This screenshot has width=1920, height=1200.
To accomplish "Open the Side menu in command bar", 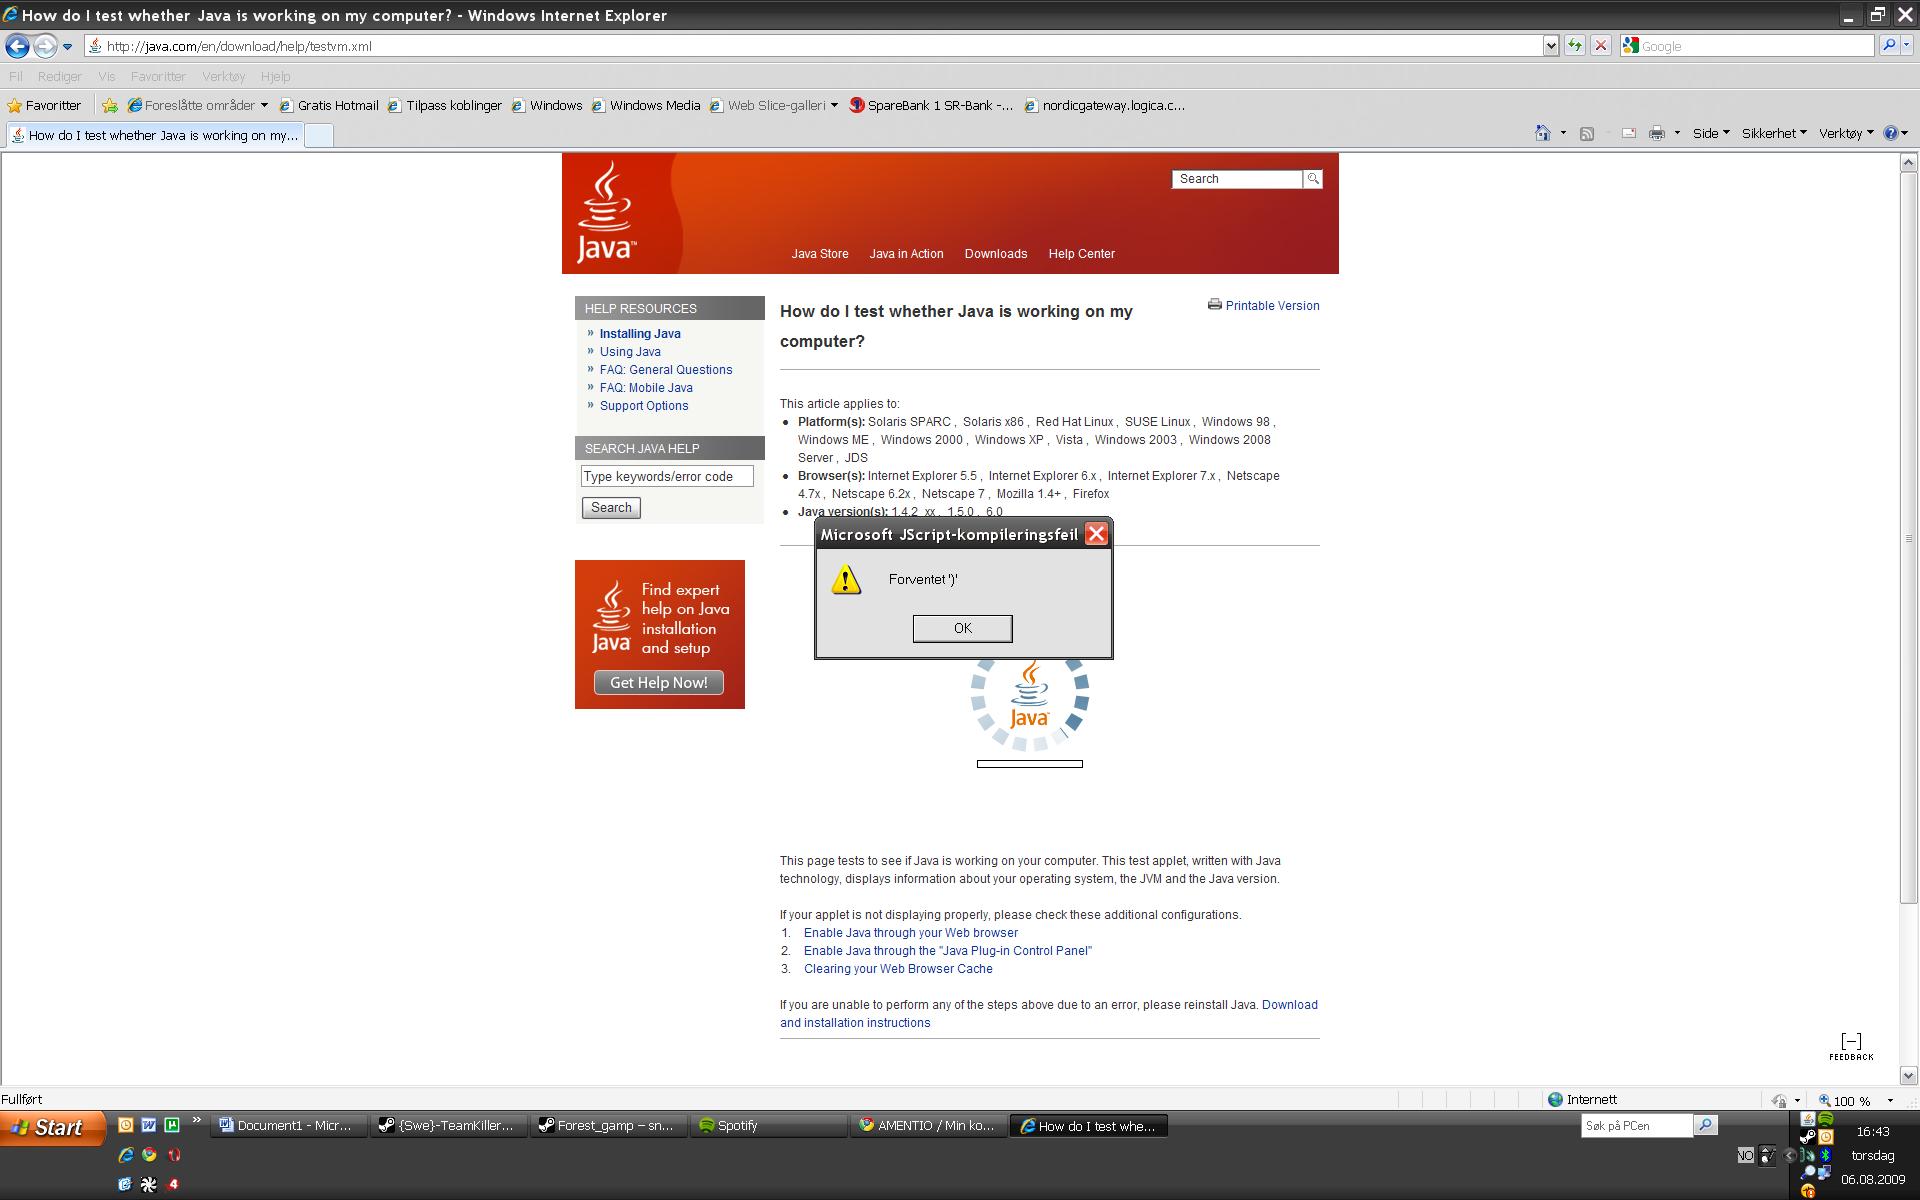I will click(1710, 133).
